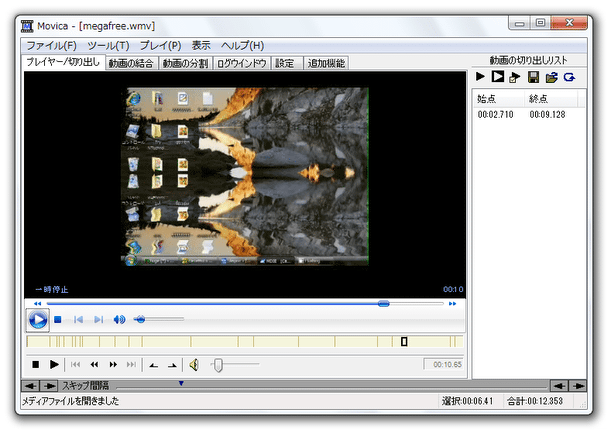Set the cut end point marker button
The image size is (611, 433).
172,365
